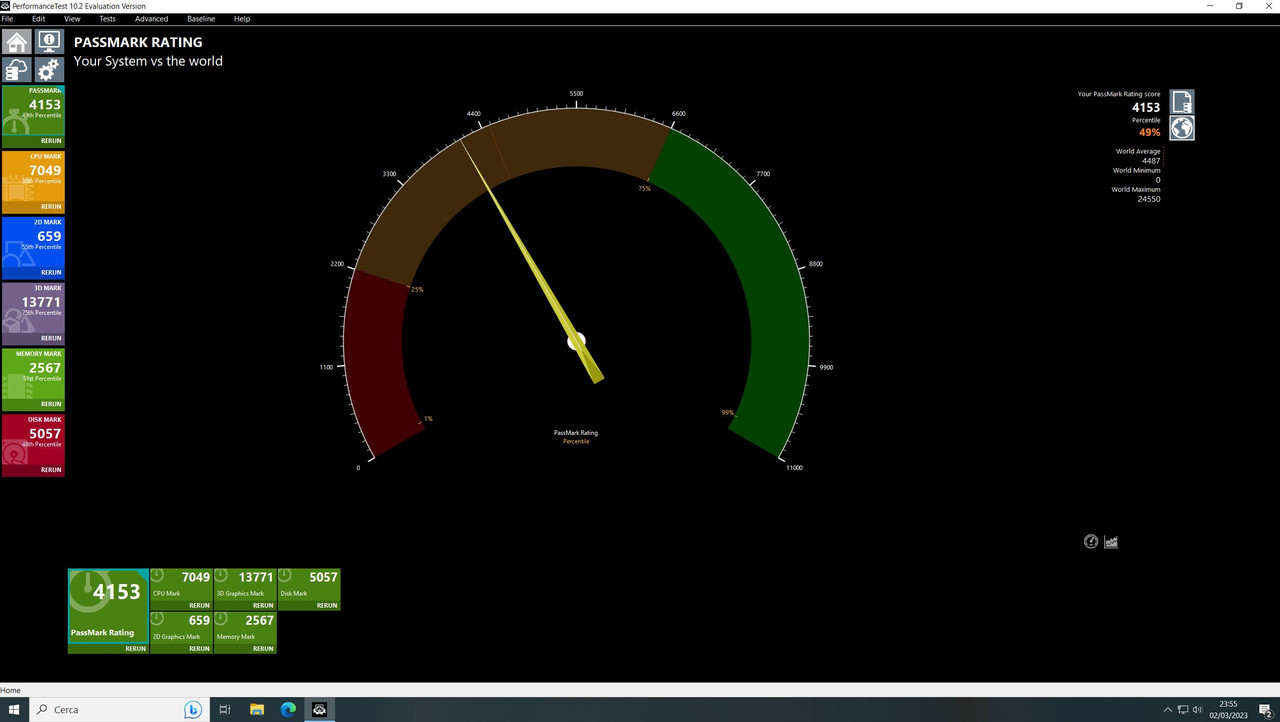Click the World Average 4487 value
The height and width of the screenshot is (722, 1280).
tap(1151, 161)
